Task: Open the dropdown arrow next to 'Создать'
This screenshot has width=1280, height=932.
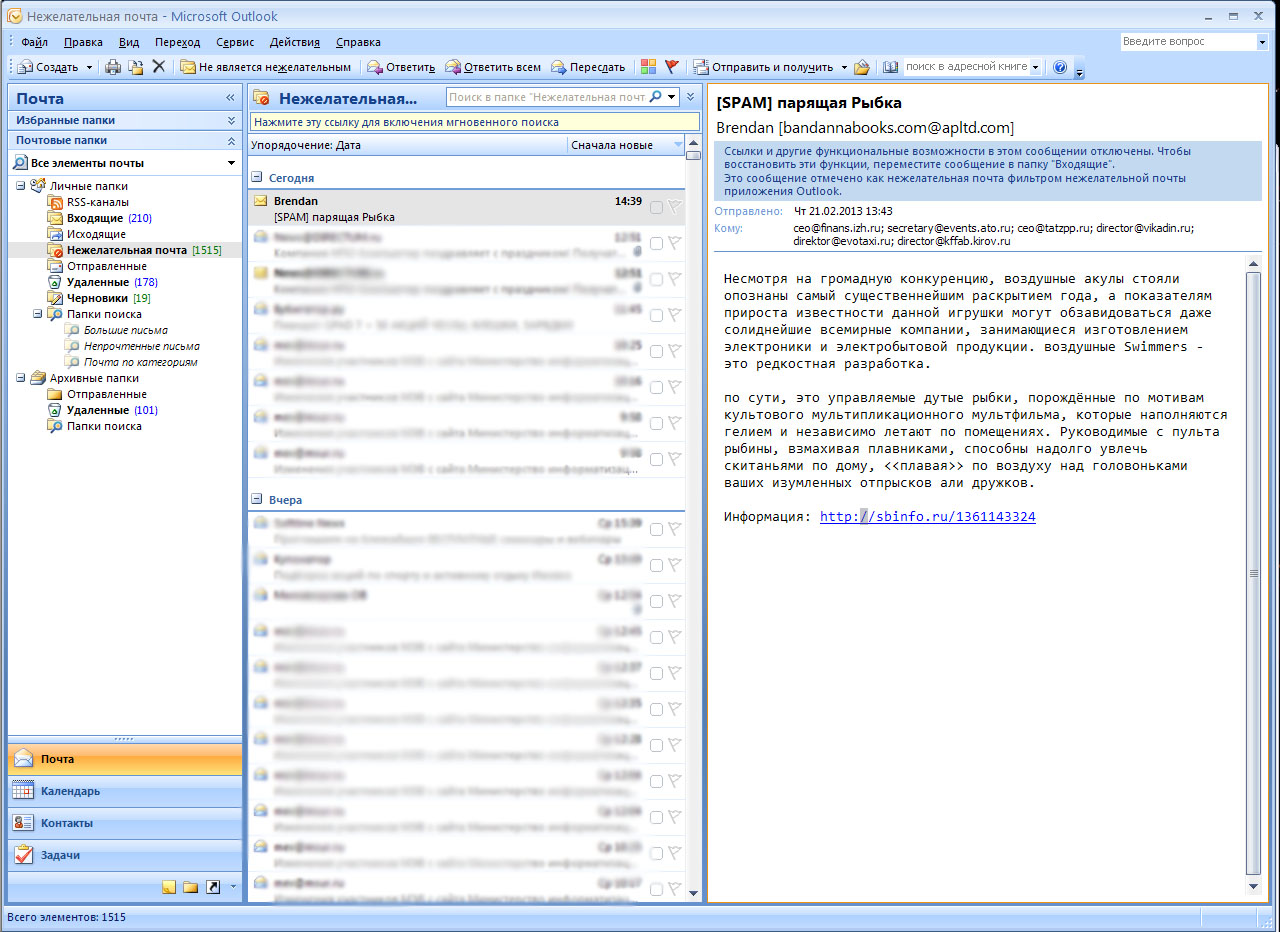Action: pos(89,67)
